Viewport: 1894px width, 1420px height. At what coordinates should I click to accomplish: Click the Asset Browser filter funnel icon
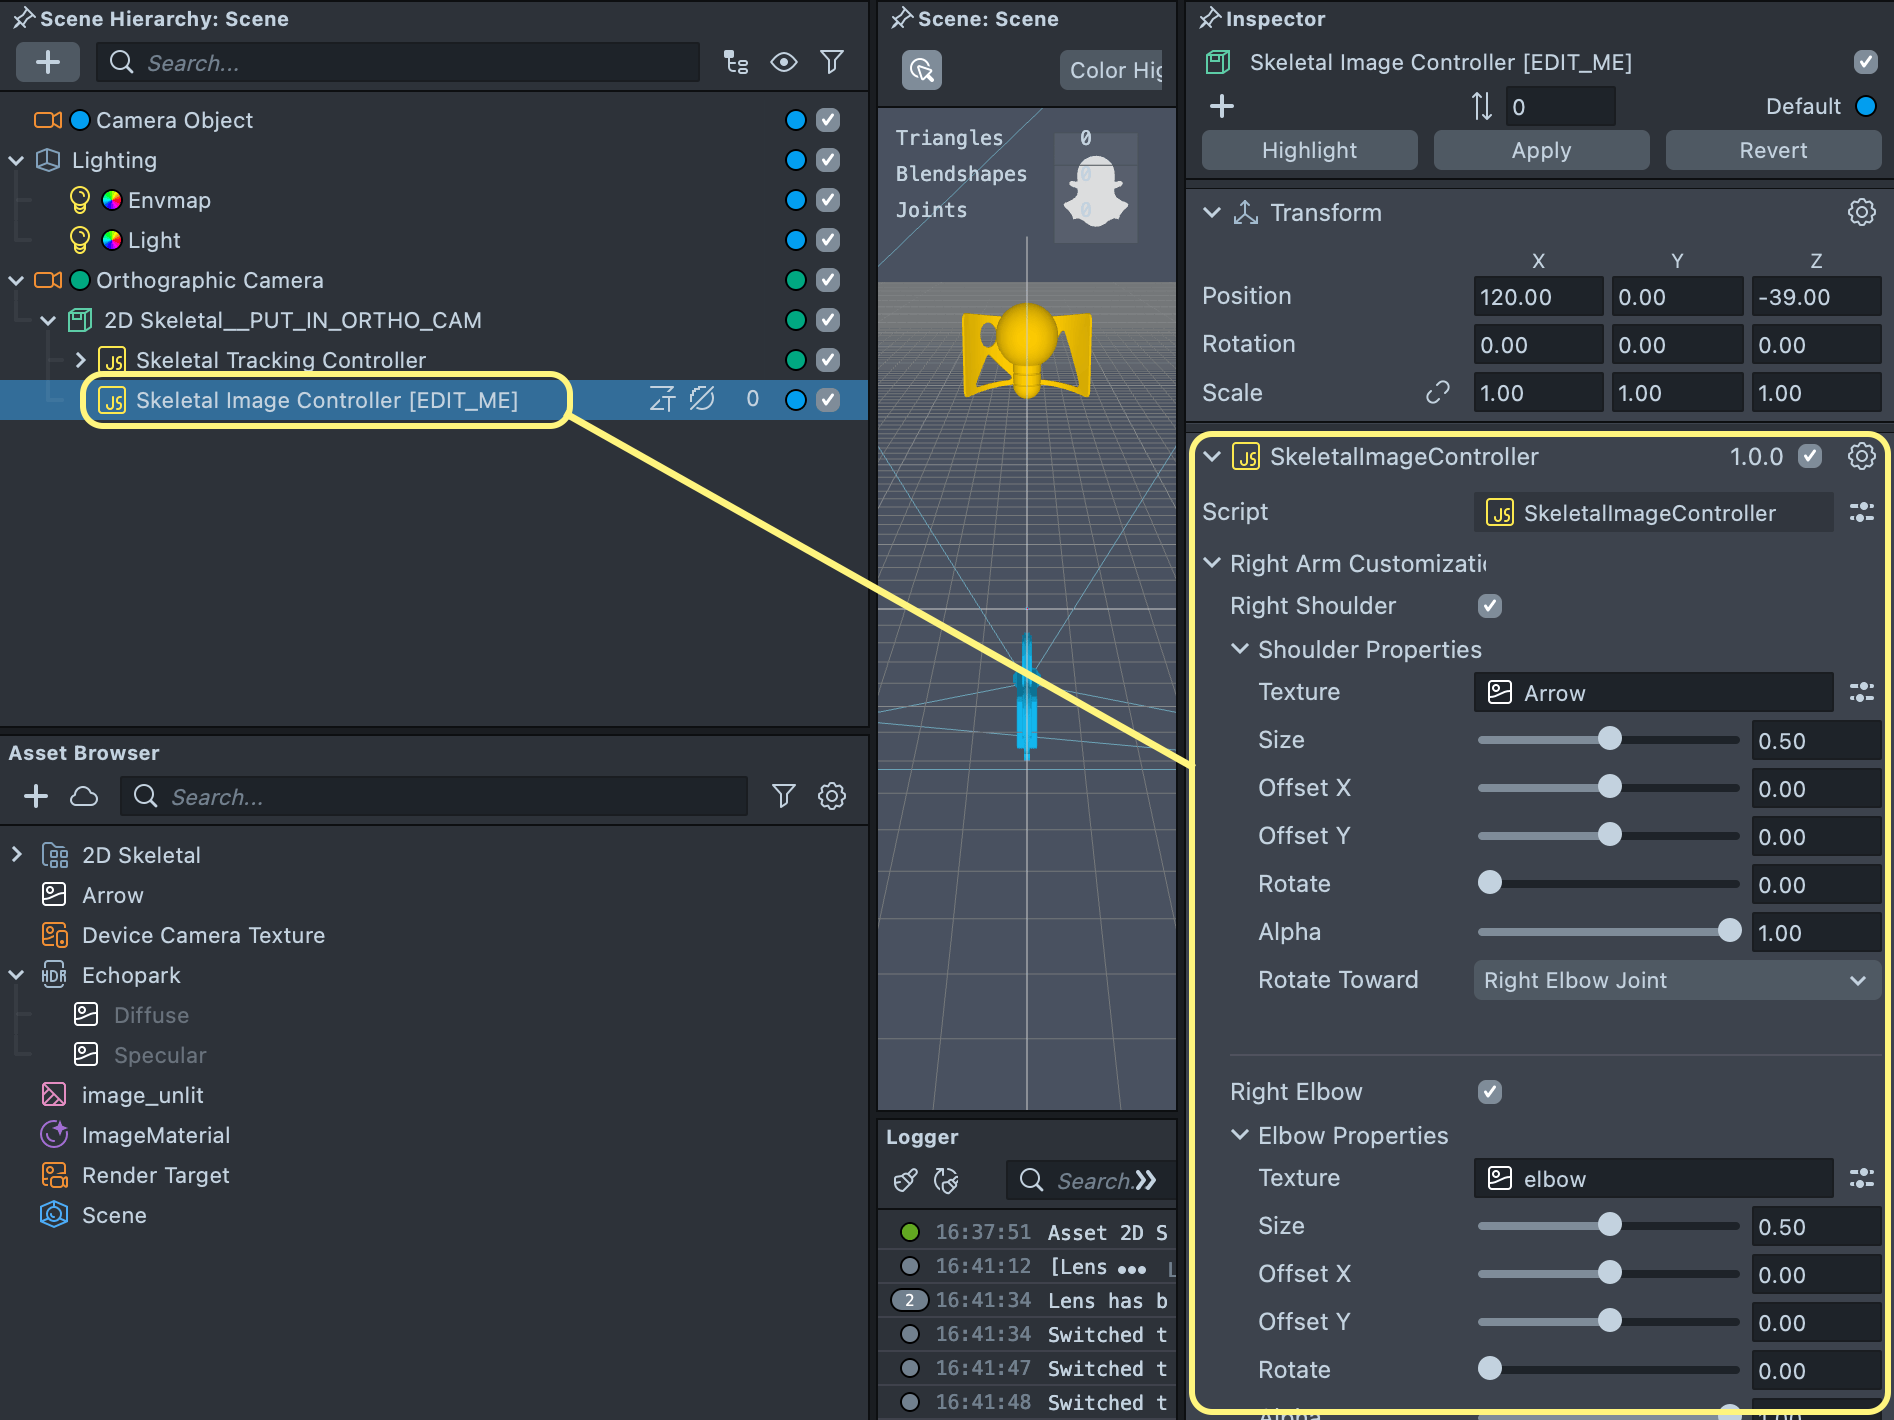point(783,796)
